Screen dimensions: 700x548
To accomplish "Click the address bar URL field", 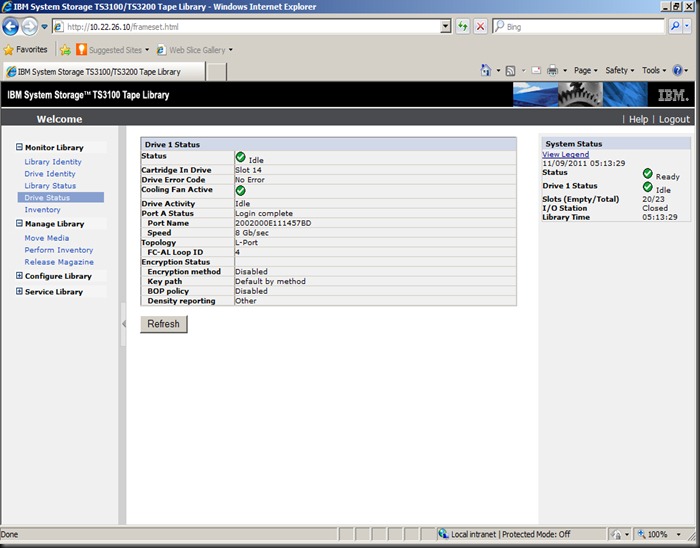I will (252, 27).
